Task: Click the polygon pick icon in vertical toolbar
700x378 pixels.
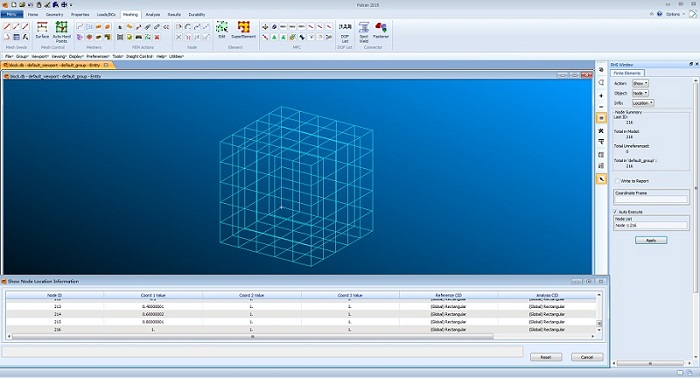Action: click(x=601, y=83)
